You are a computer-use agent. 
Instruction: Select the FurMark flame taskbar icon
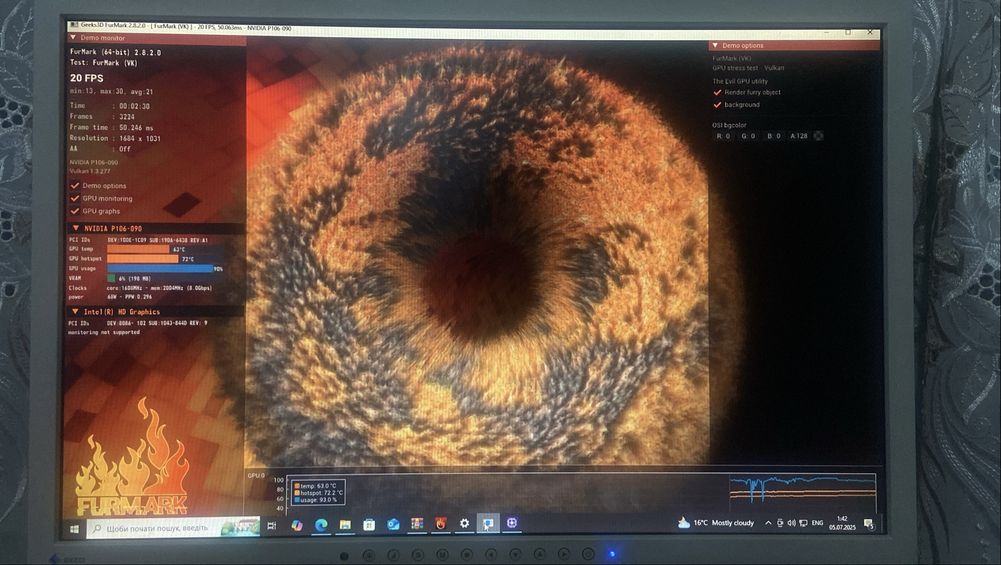pyautogui.click(x=440, y=524)
